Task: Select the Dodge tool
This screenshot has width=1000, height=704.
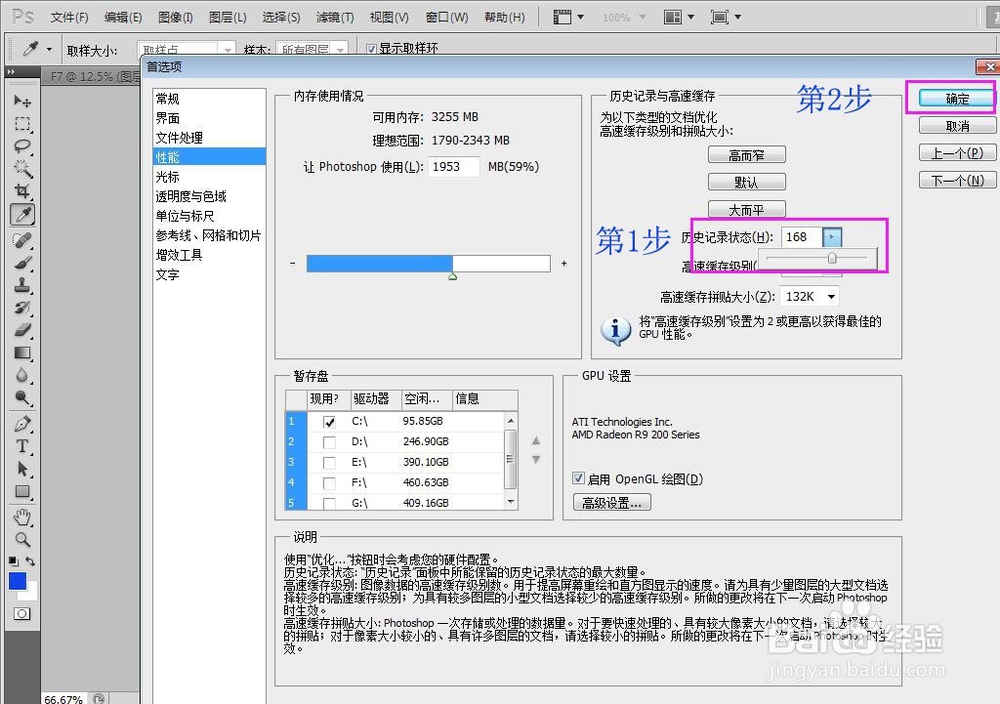Action: [22, 398]
